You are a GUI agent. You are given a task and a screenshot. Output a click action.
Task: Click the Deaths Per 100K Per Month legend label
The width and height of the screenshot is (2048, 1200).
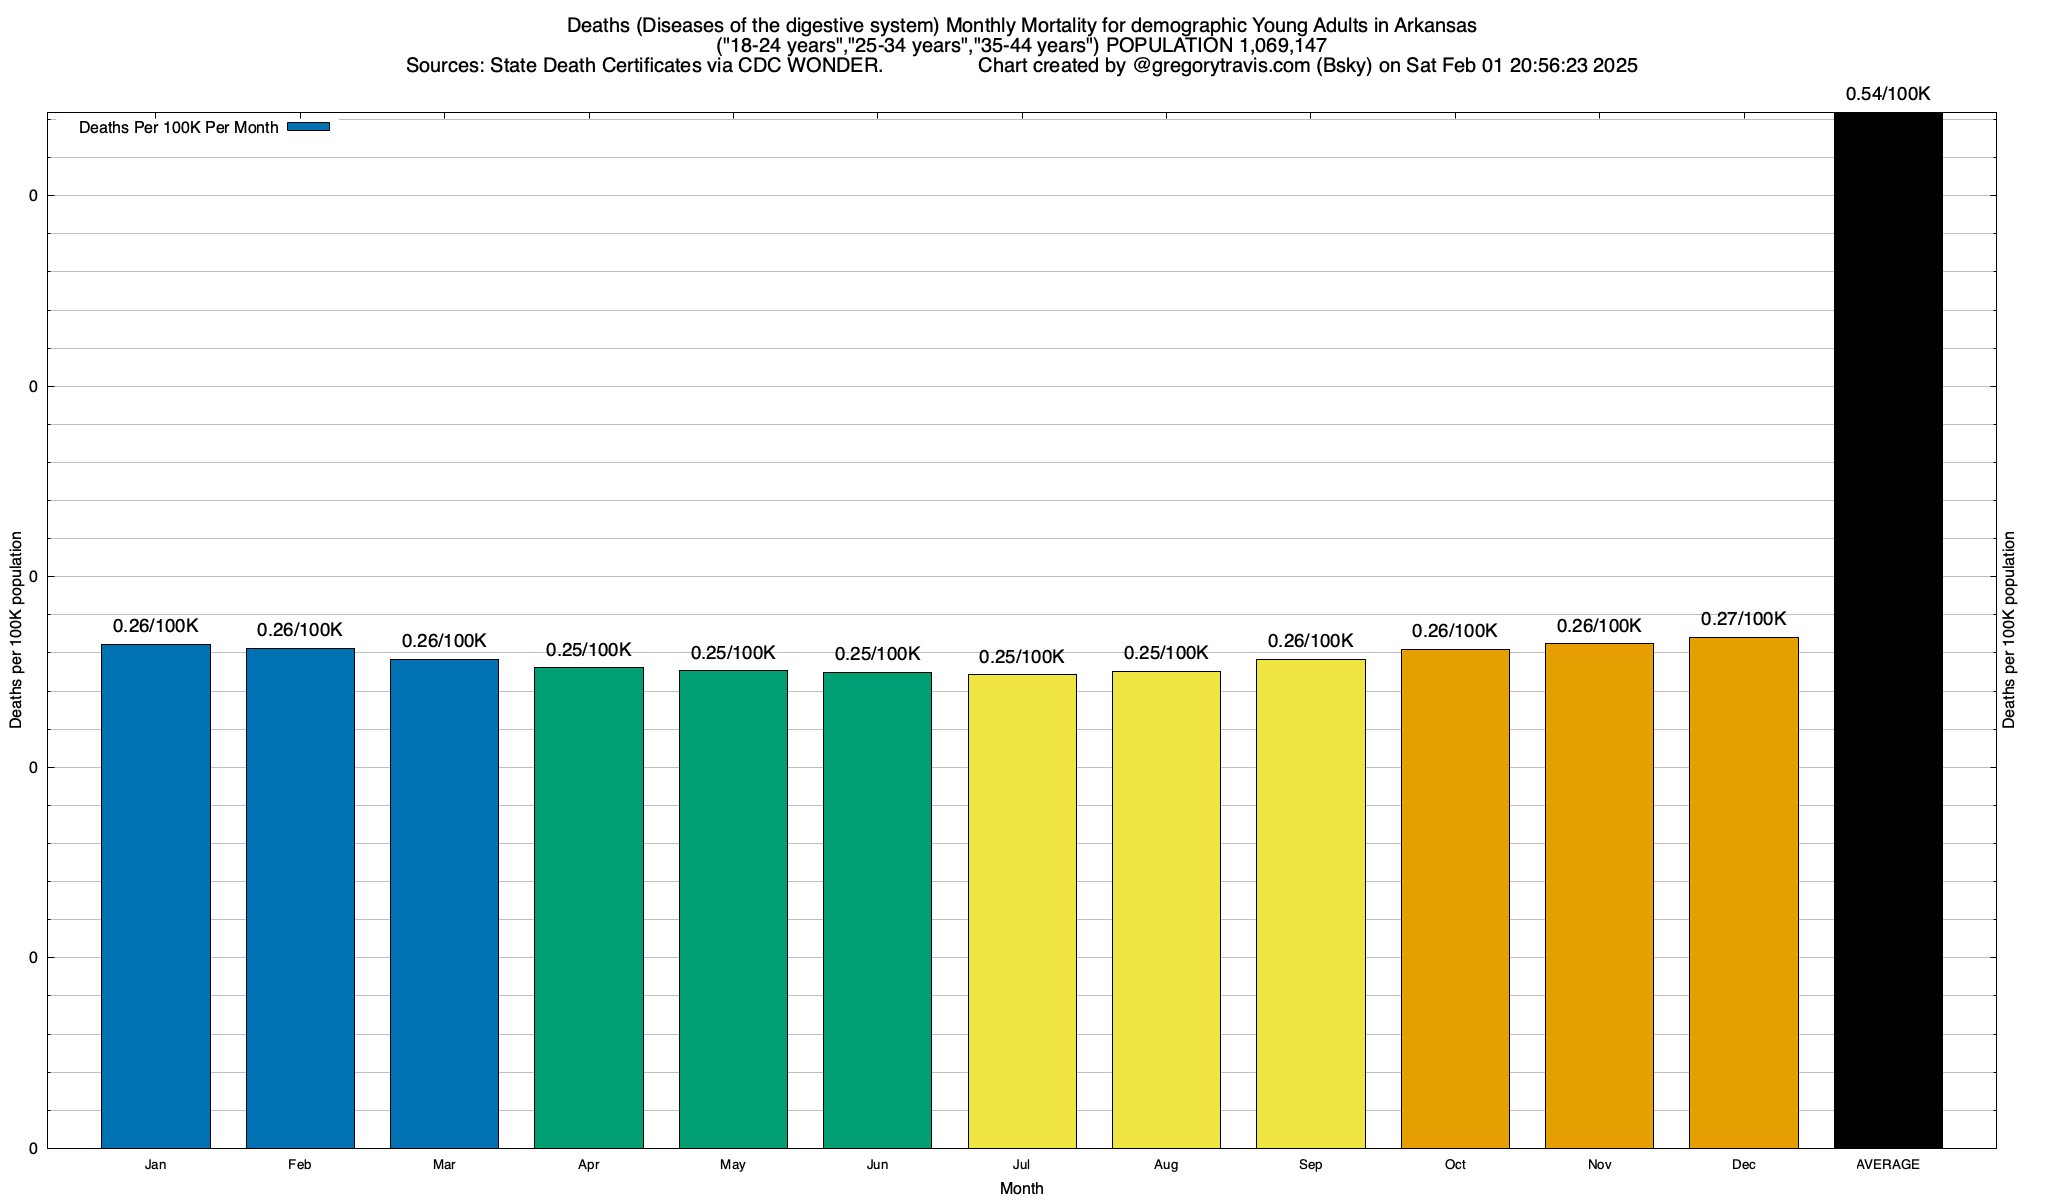tap(178, 128)
